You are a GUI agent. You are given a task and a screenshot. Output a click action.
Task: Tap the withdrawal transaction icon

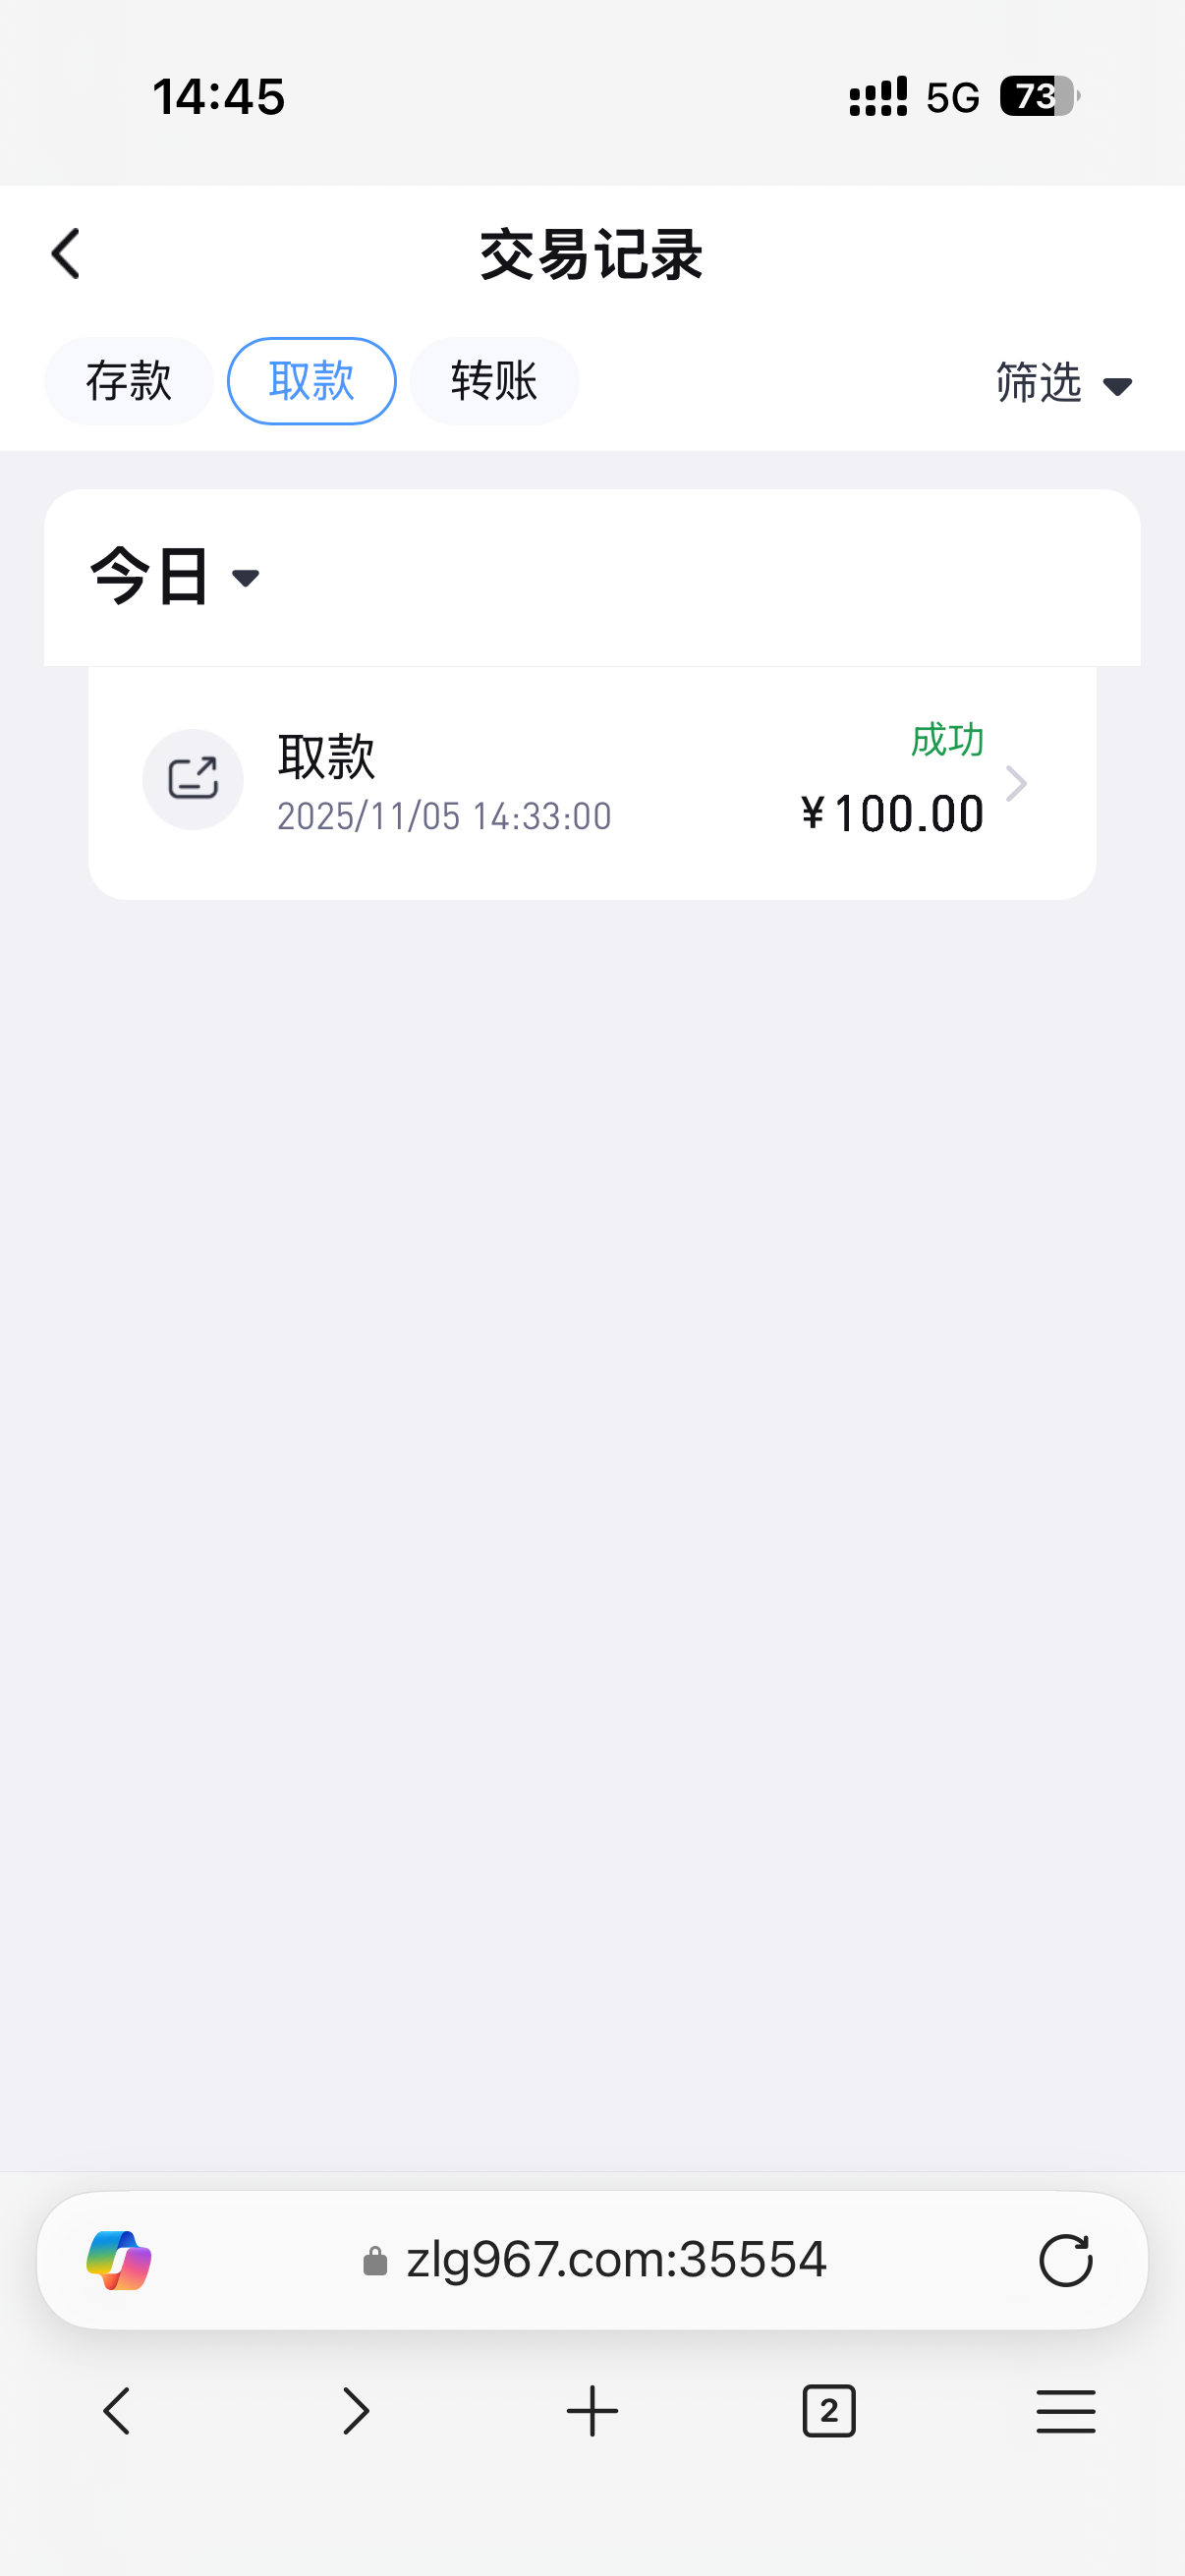coord(193,779)
